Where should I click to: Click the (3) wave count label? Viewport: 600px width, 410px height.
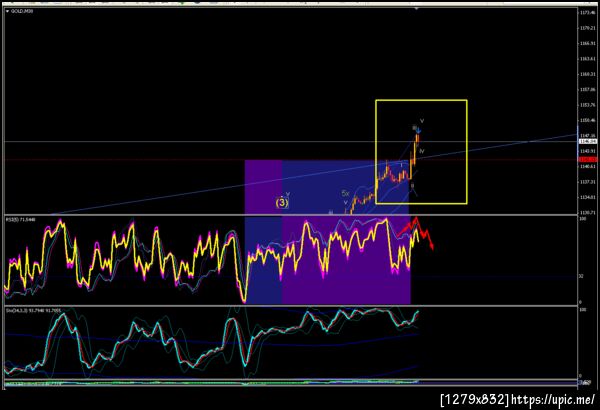point(282,203)
